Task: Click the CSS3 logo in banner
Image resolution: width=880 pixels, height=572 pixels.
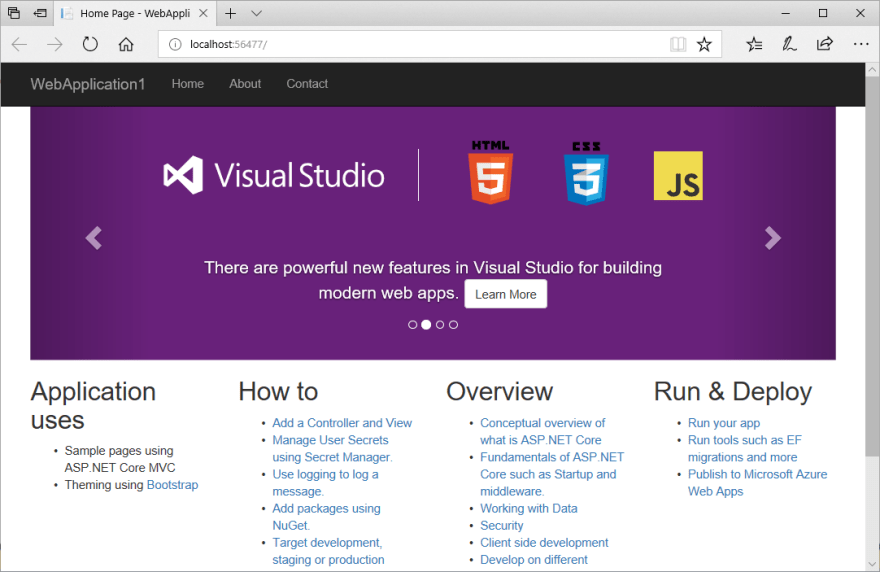Action: click(x=586, y=173)
